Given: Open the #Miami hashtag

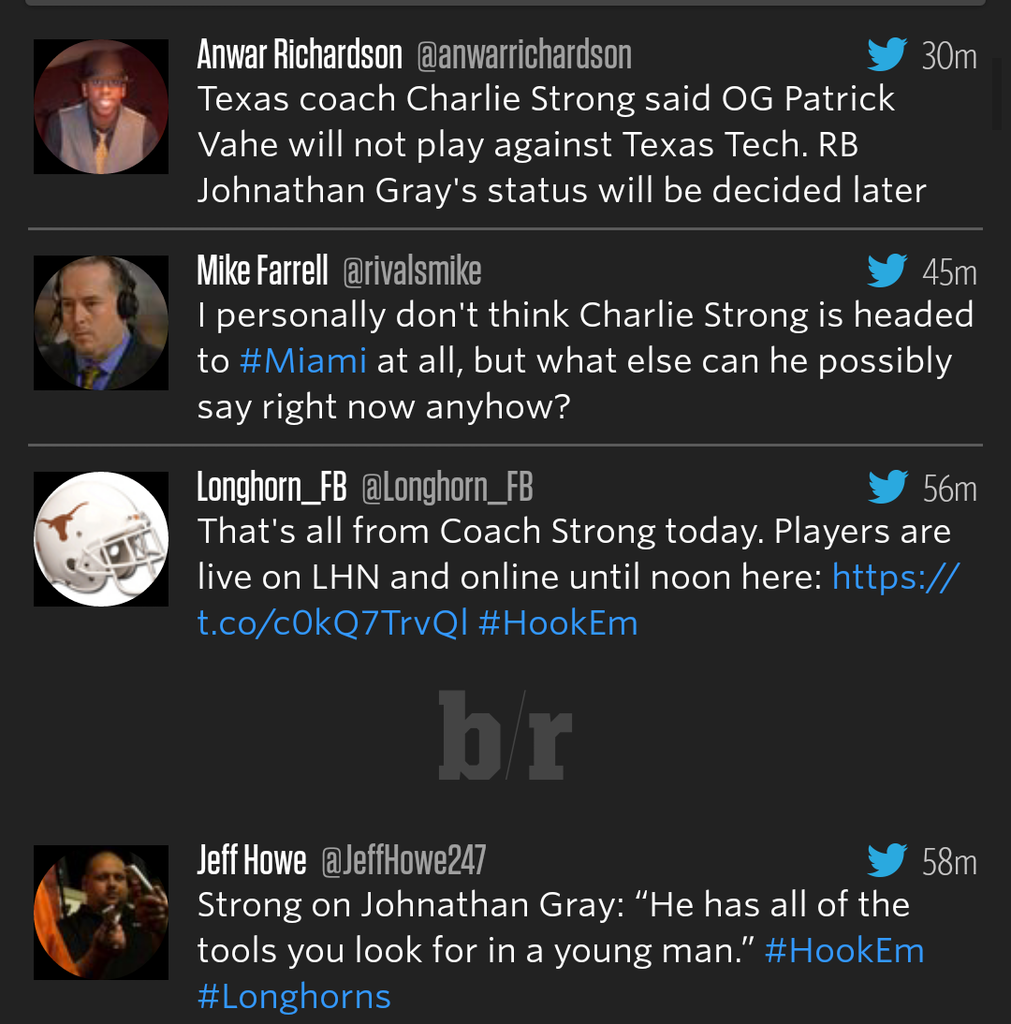Looking at the screenshot, I should click(x=303, y=361).
